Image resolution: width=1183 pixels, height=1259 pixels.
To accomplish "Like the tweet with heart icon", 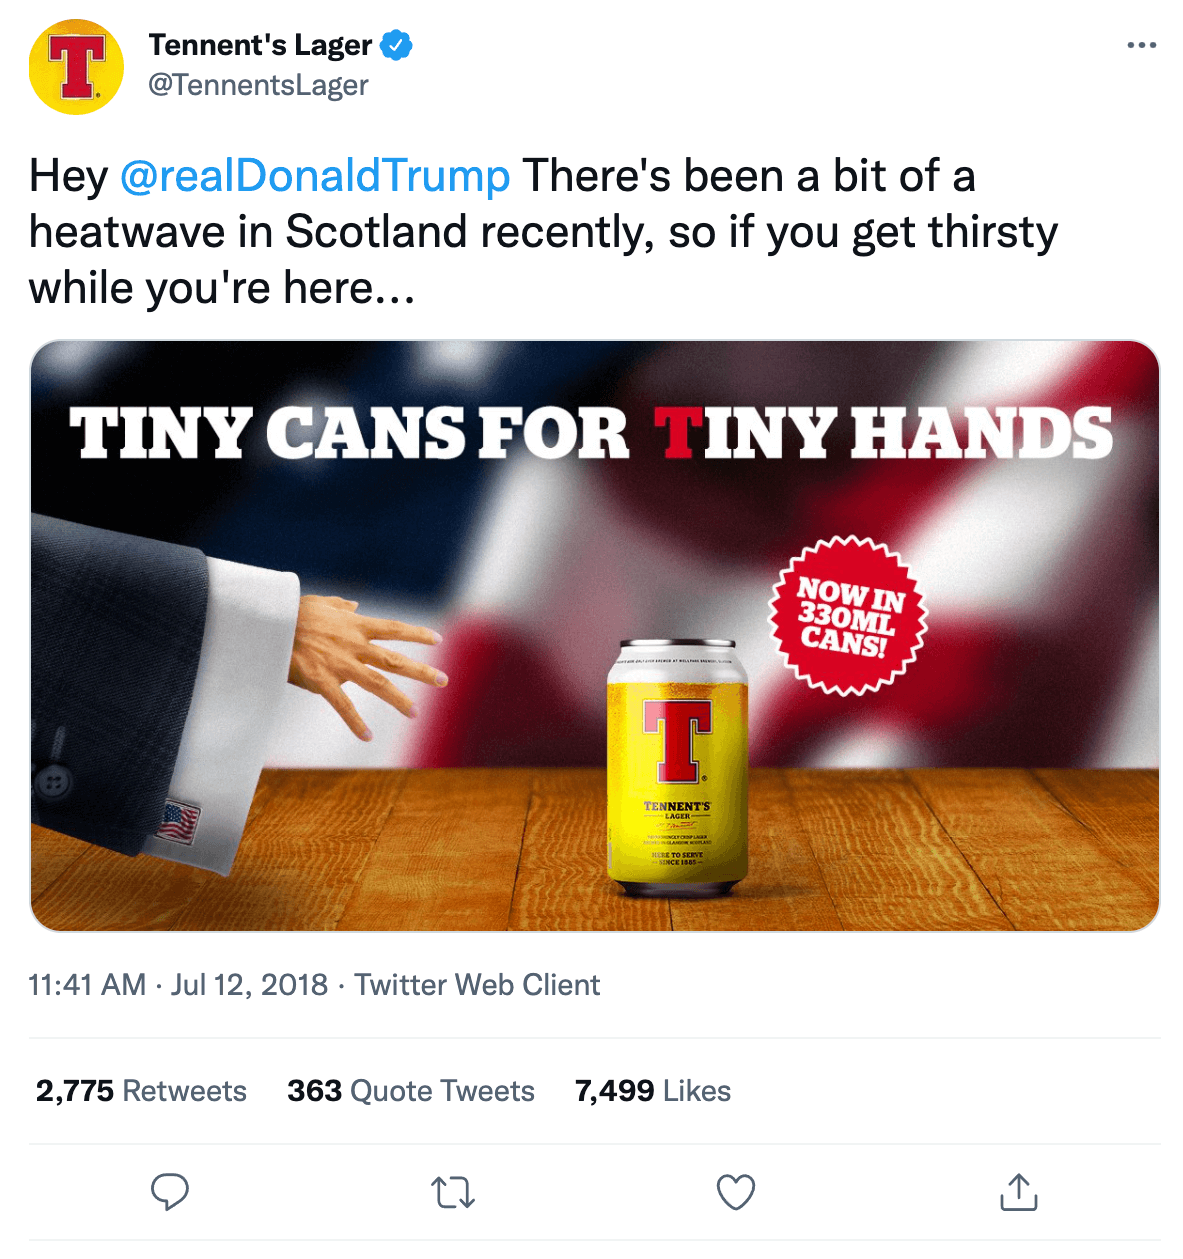I will click(736, 1192).
